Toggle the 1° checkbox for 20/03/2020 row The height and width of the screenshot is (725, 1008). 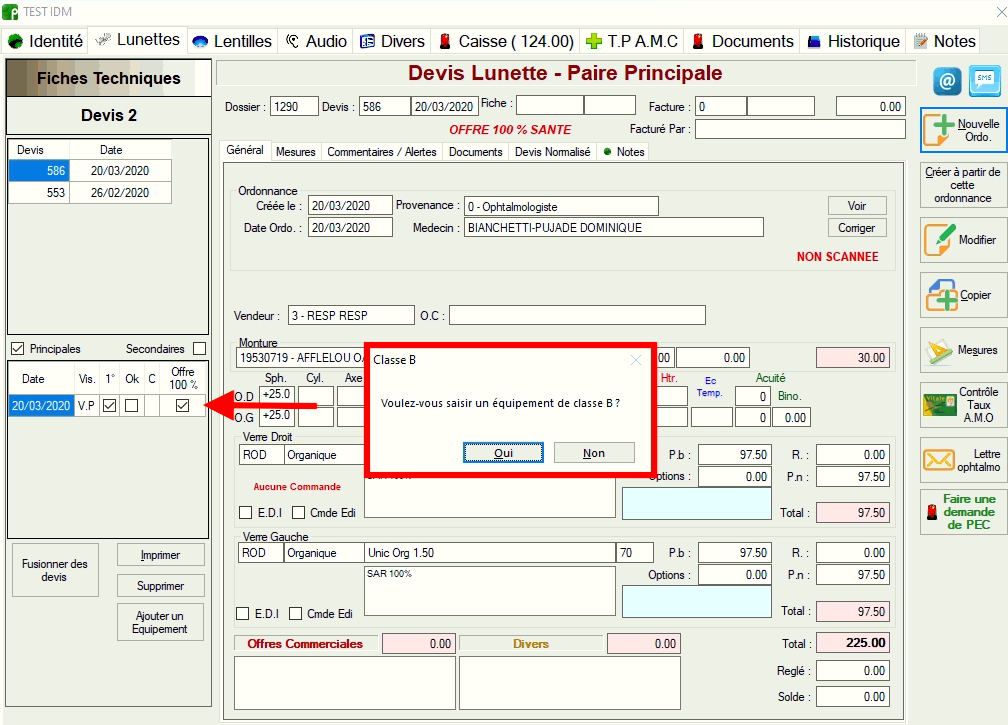pos(110,406)
